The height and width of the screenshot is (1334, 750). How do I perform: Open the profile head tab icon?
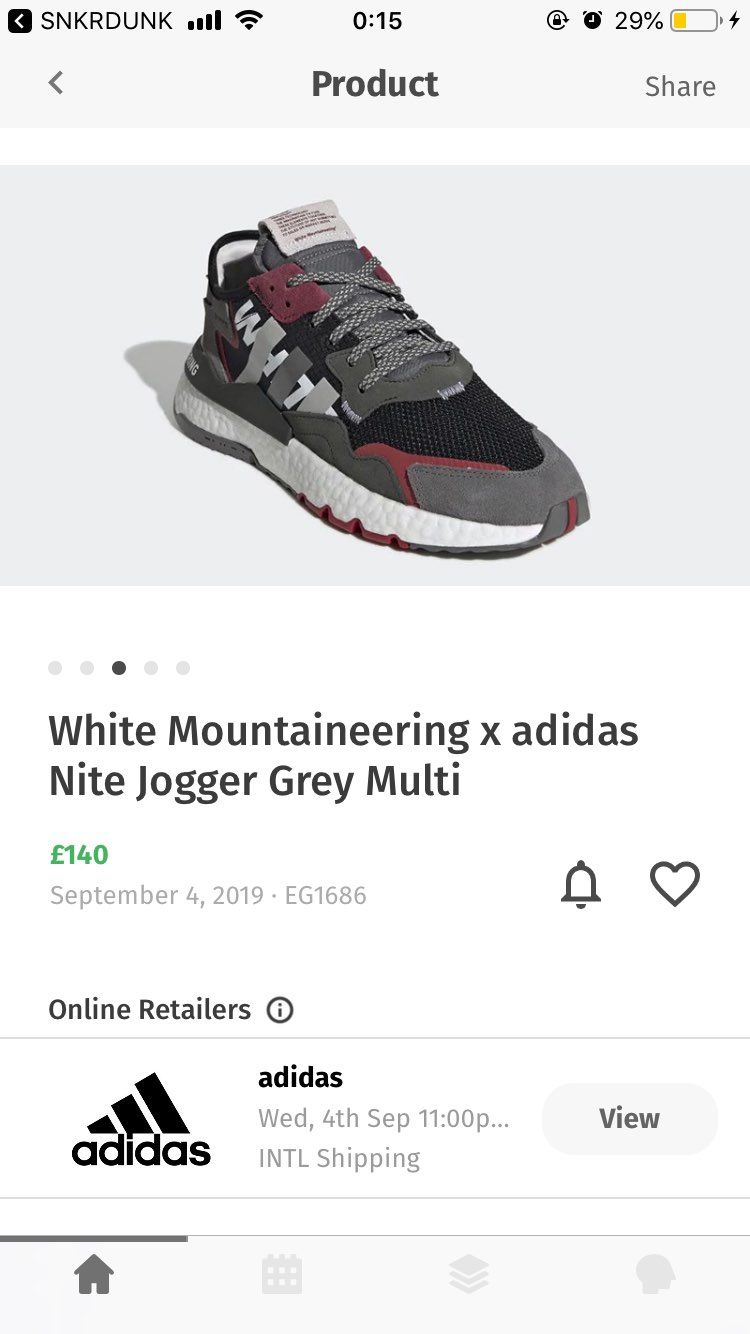point(656,1275)
